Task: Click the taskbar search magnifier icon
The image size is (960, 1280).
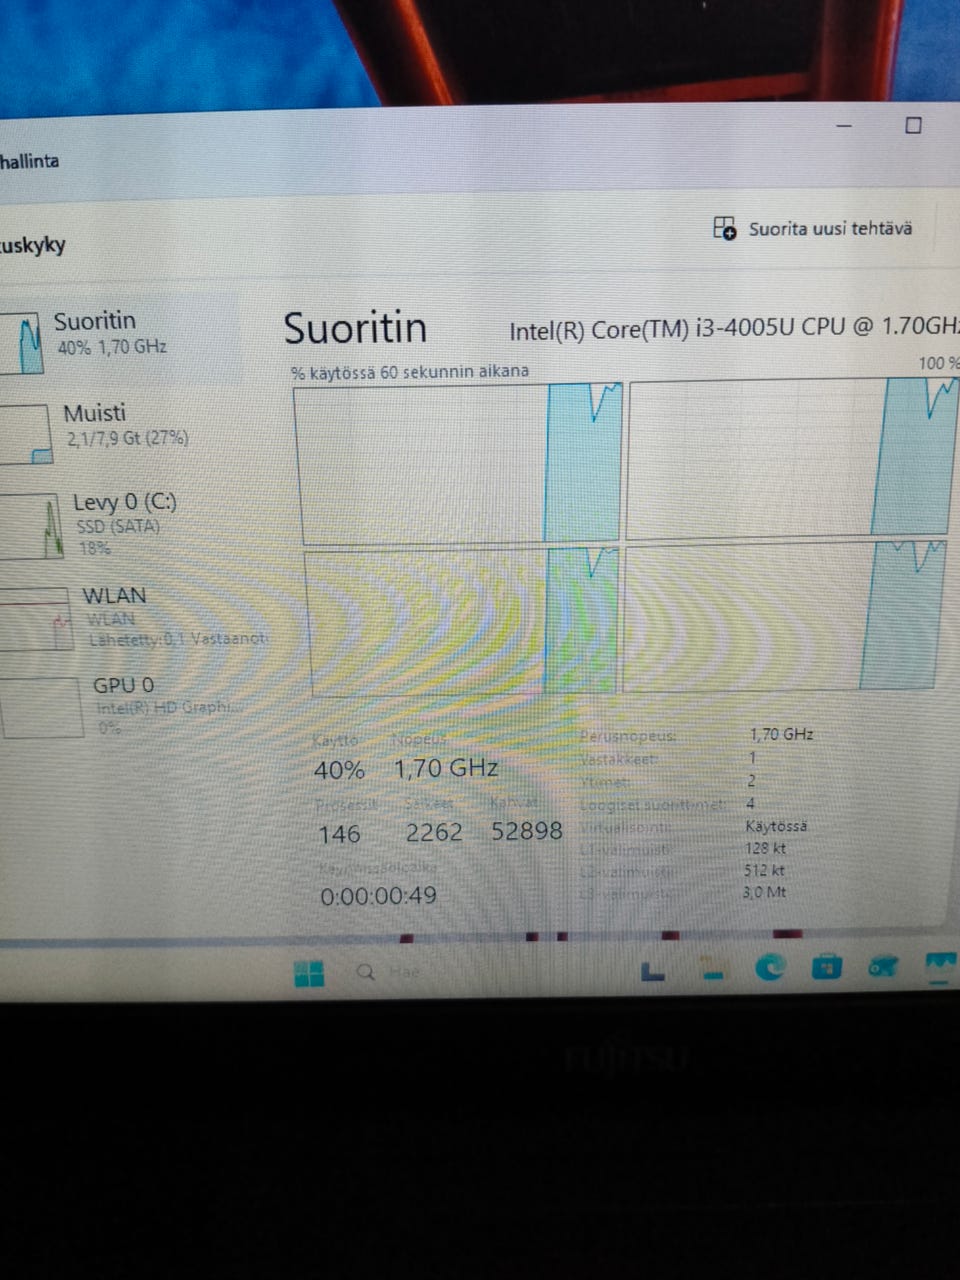Action: pyautogui.click(x=366, y=972)
